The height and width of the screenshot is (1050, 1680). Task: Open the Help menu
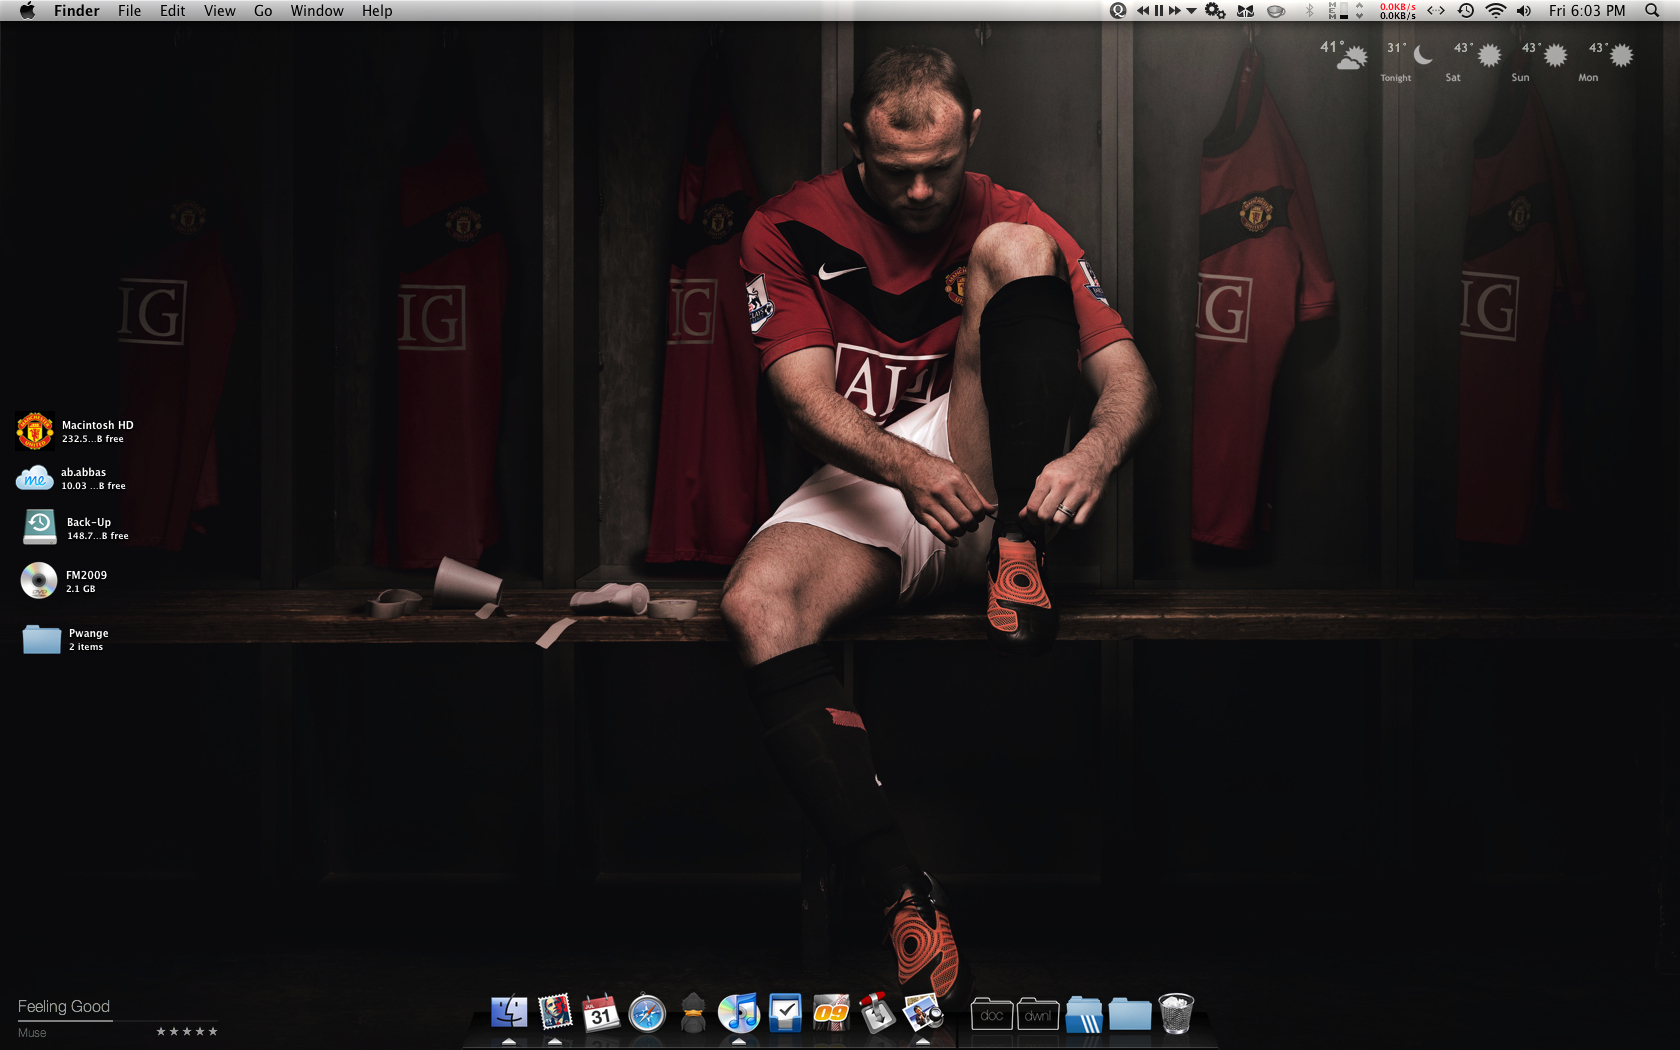pyautogui.click(x=377, y=11)
